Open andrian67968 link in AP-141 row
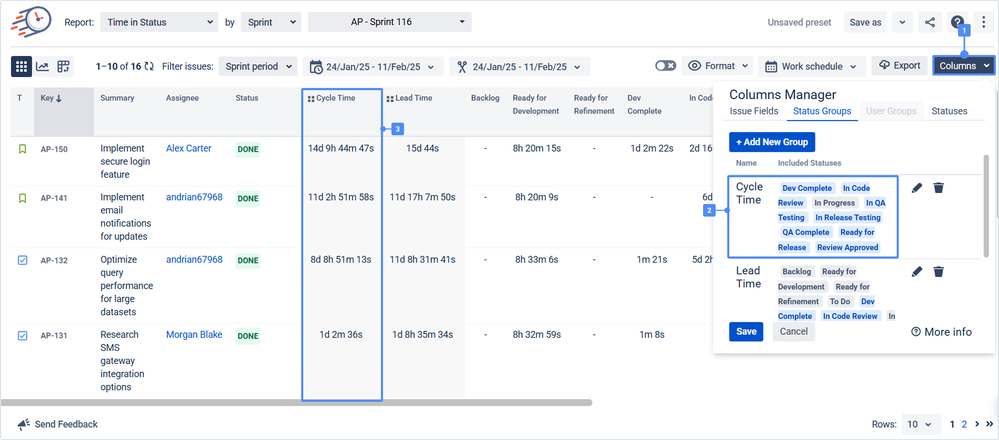Image resolution: width=999 pixels, height=440 pixels. click(194, 197)
